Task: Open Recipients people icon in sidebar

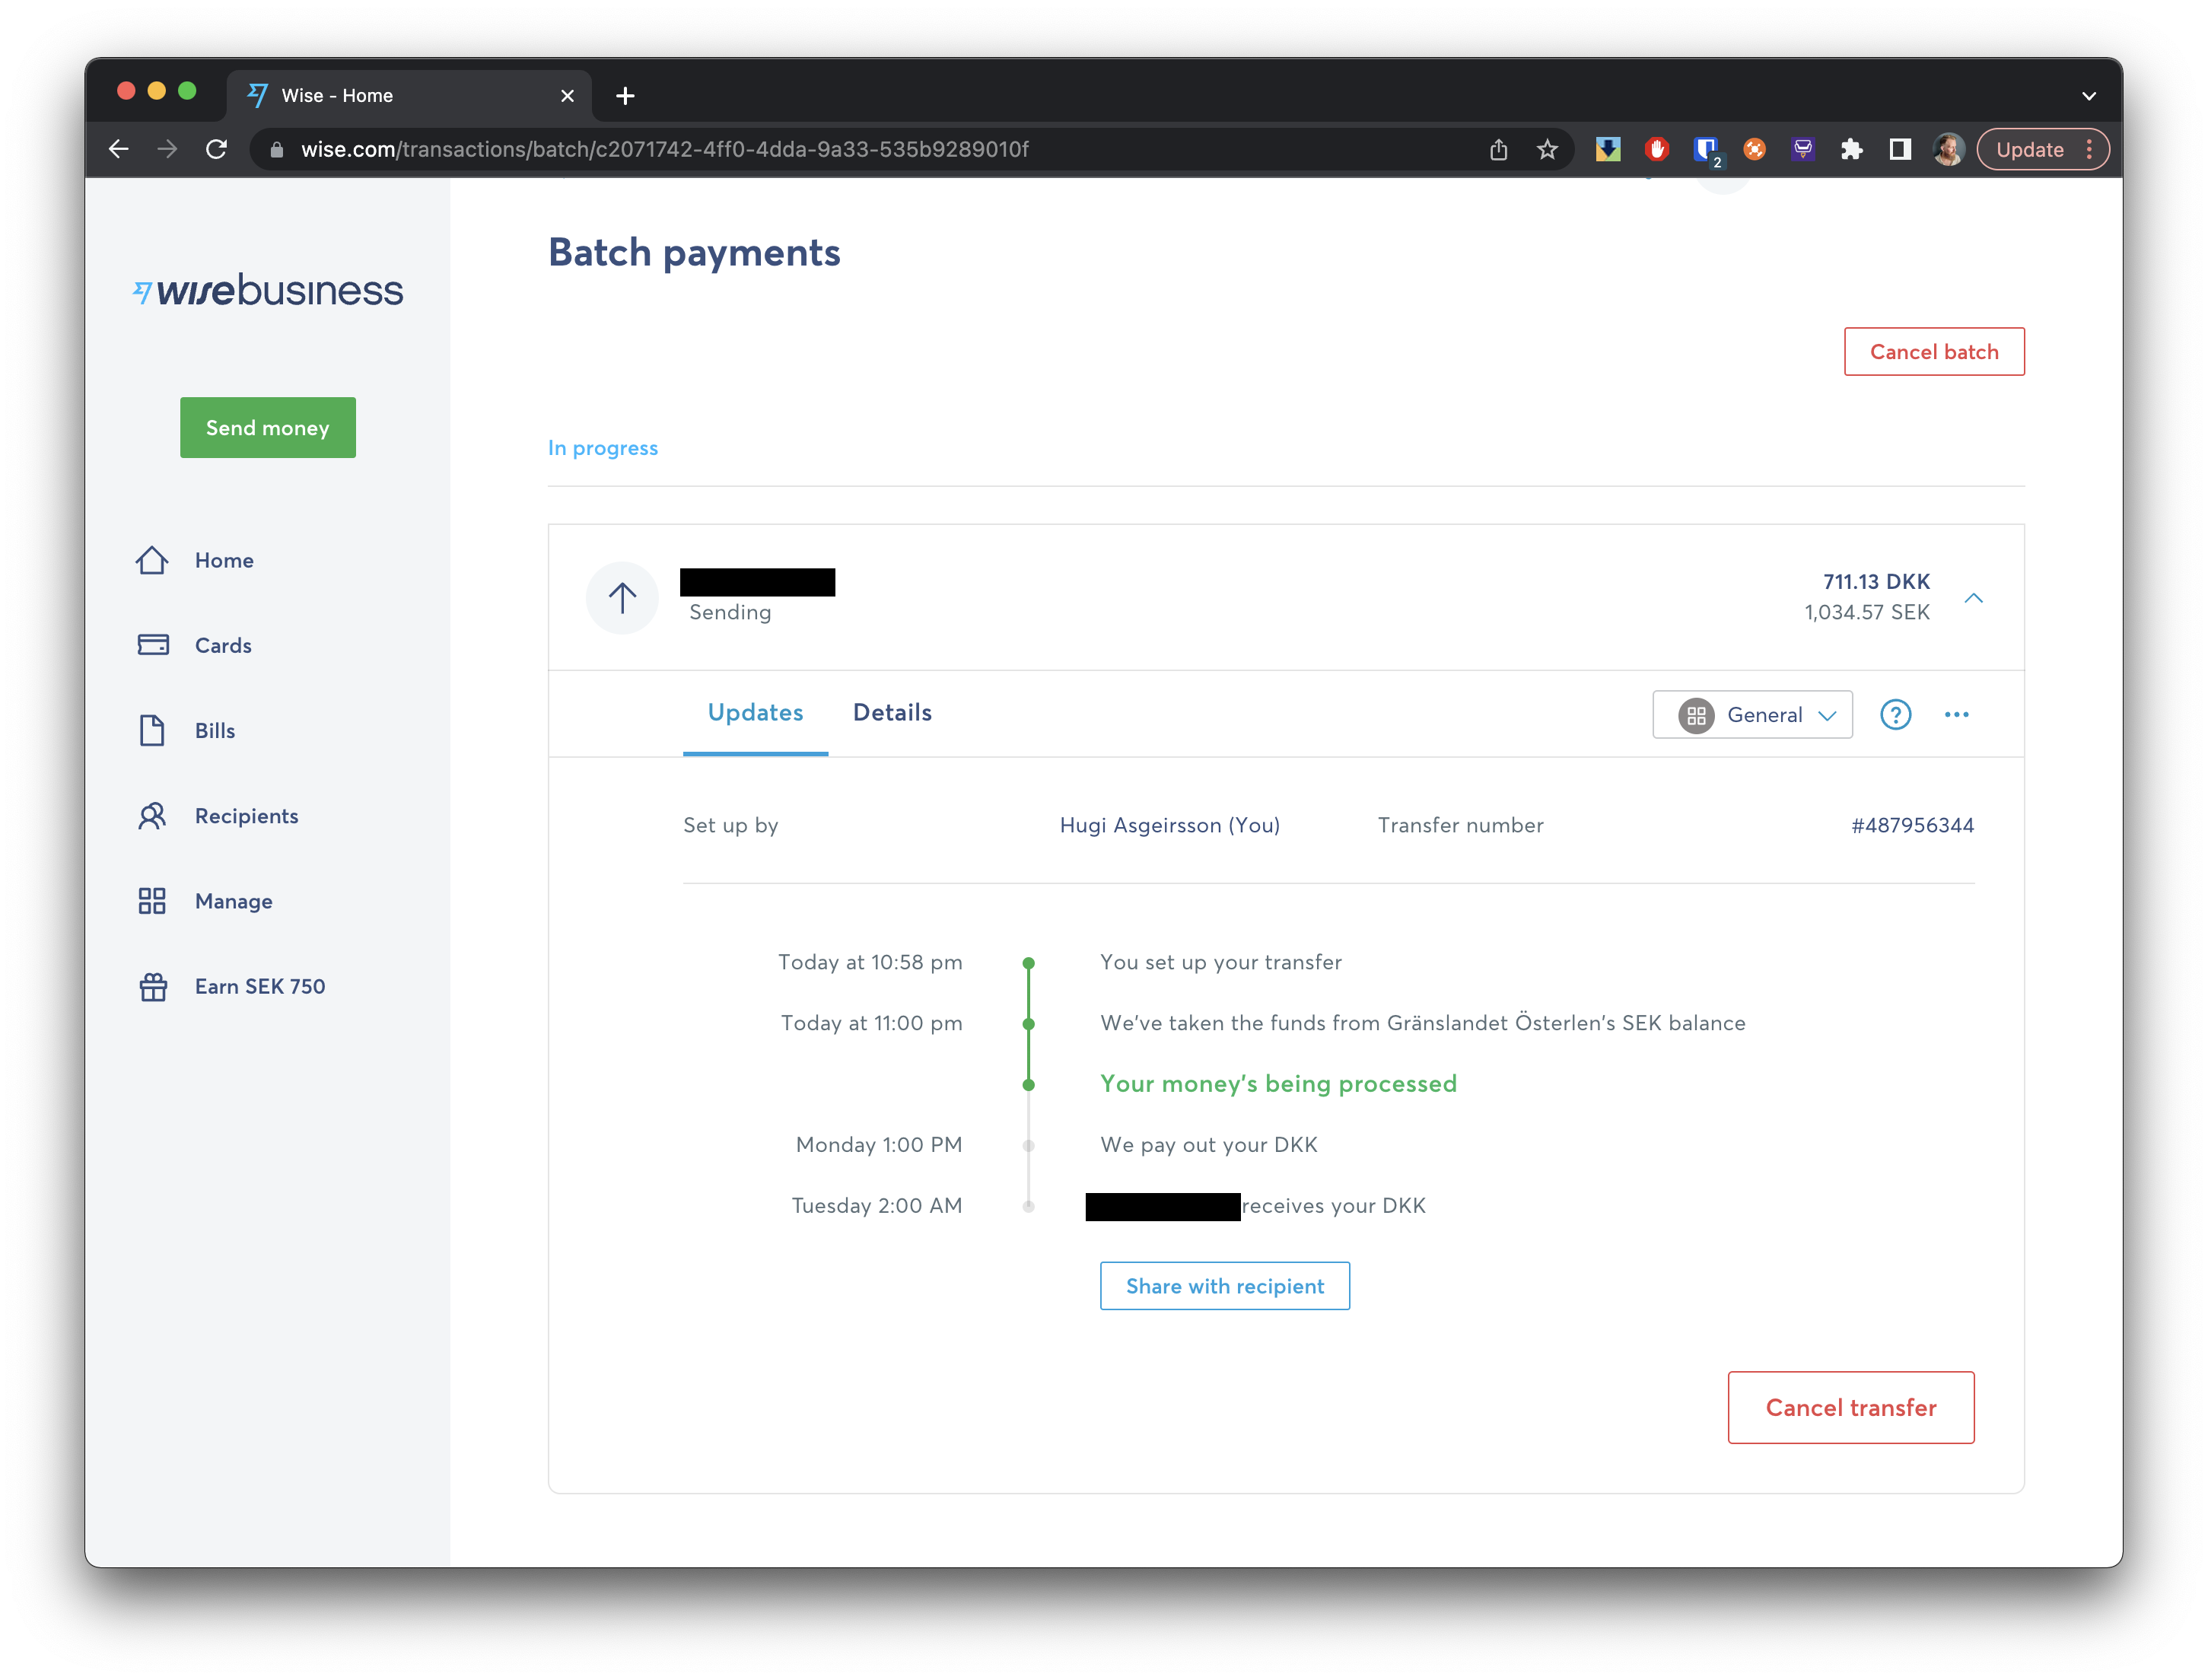Action: (152, 816)
